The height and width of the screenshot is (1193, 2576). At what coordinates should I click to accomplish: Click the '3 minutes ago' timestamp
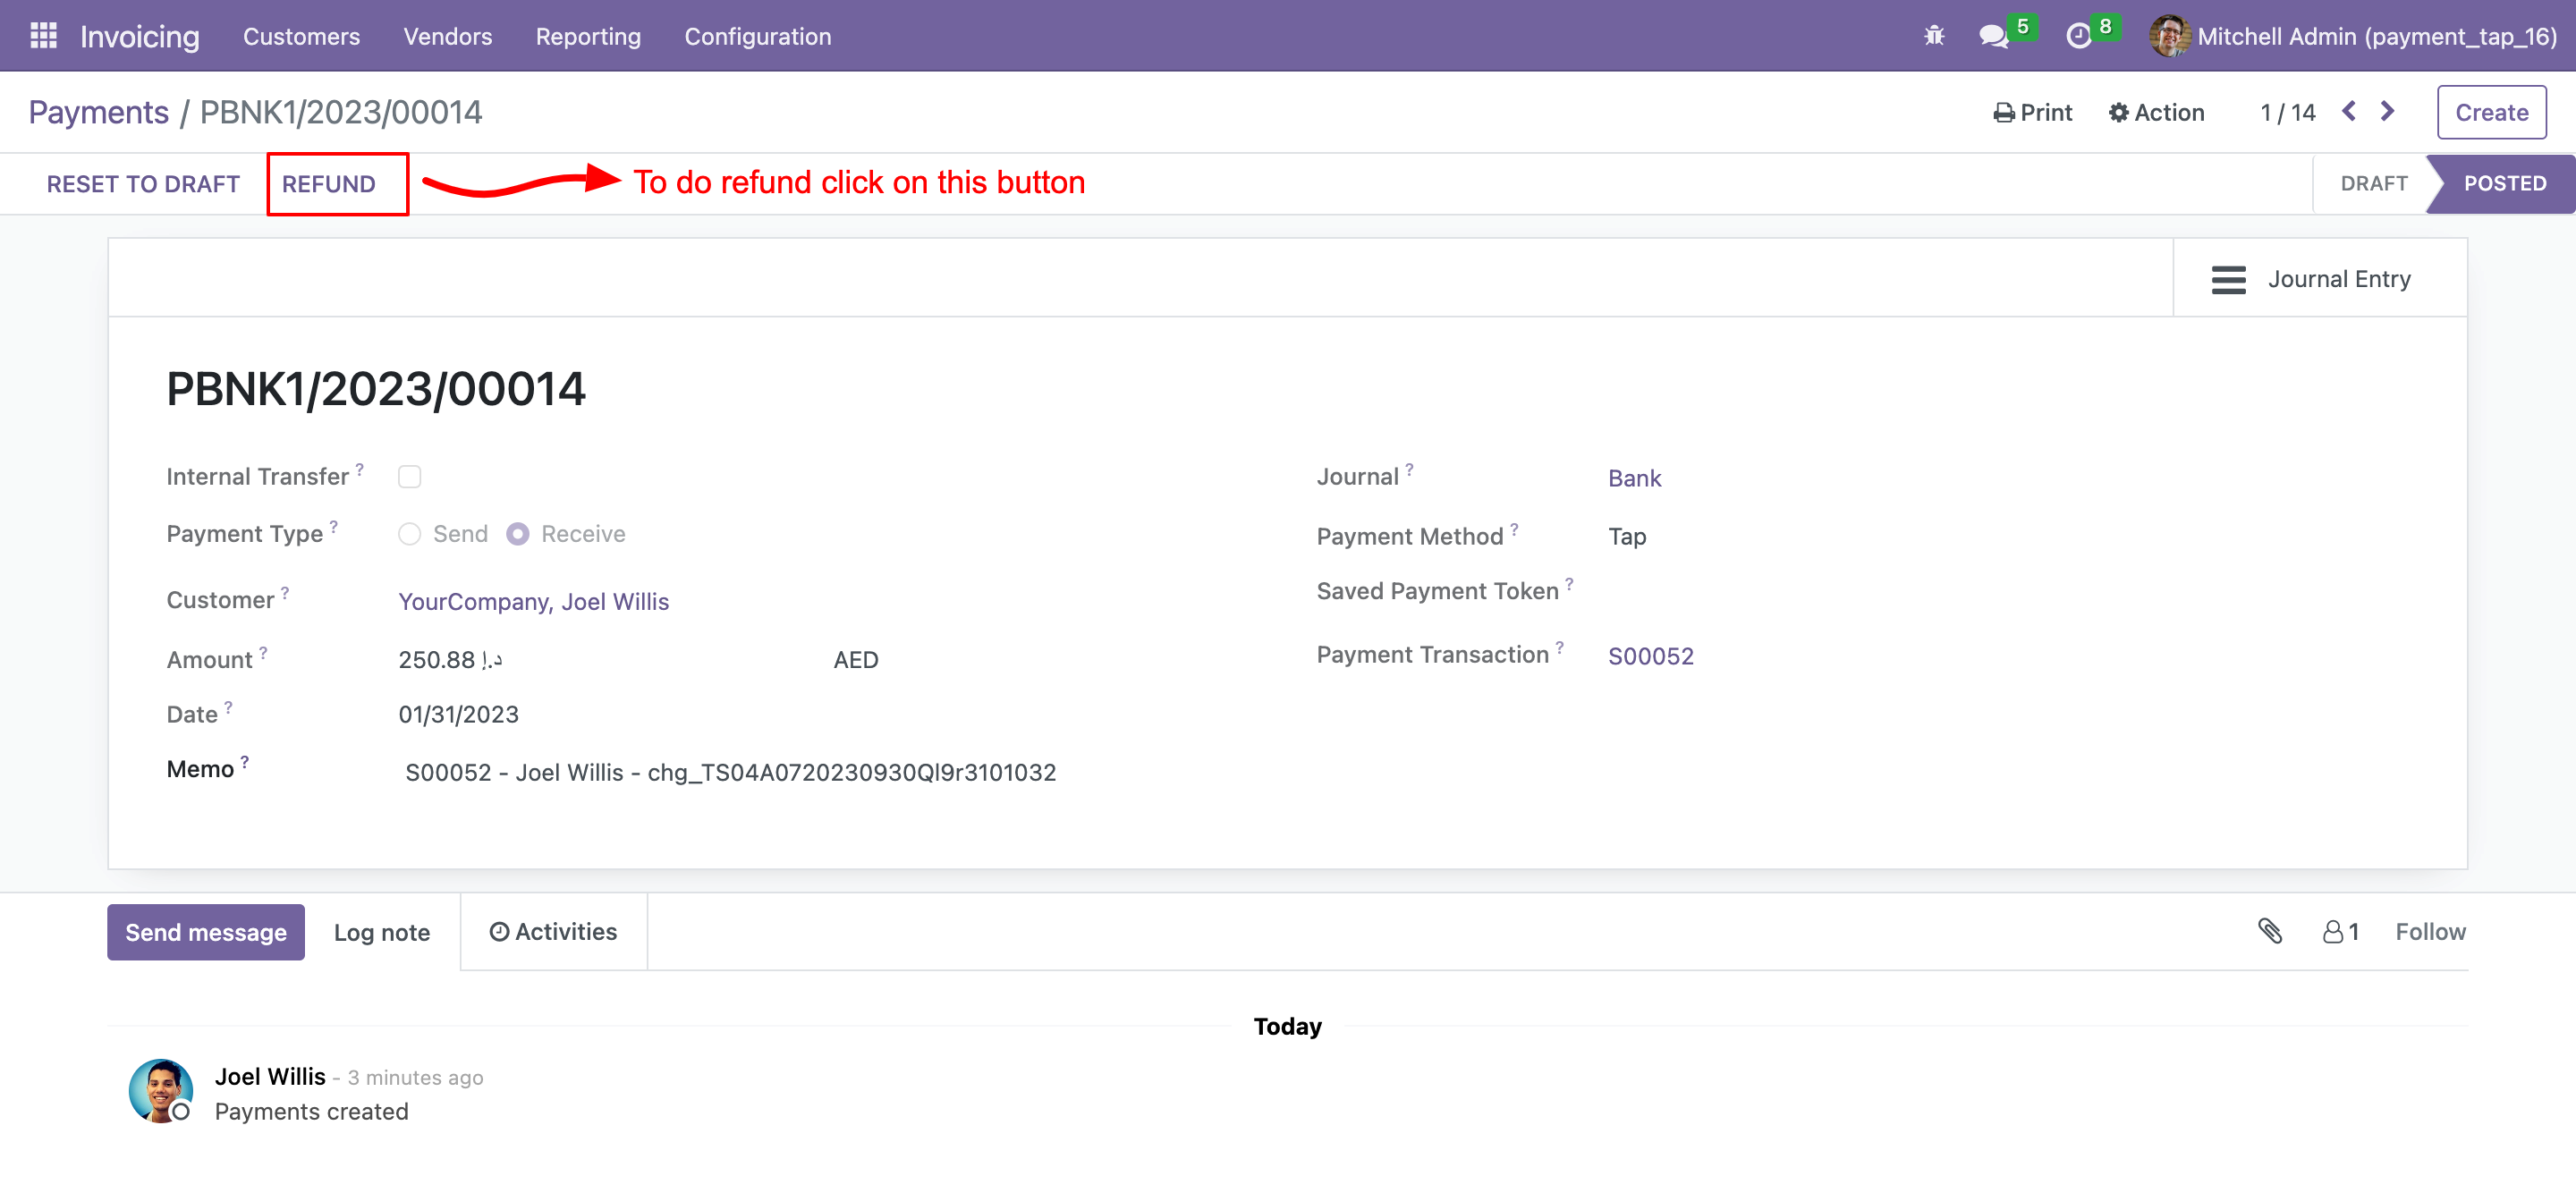(415, 1077)
